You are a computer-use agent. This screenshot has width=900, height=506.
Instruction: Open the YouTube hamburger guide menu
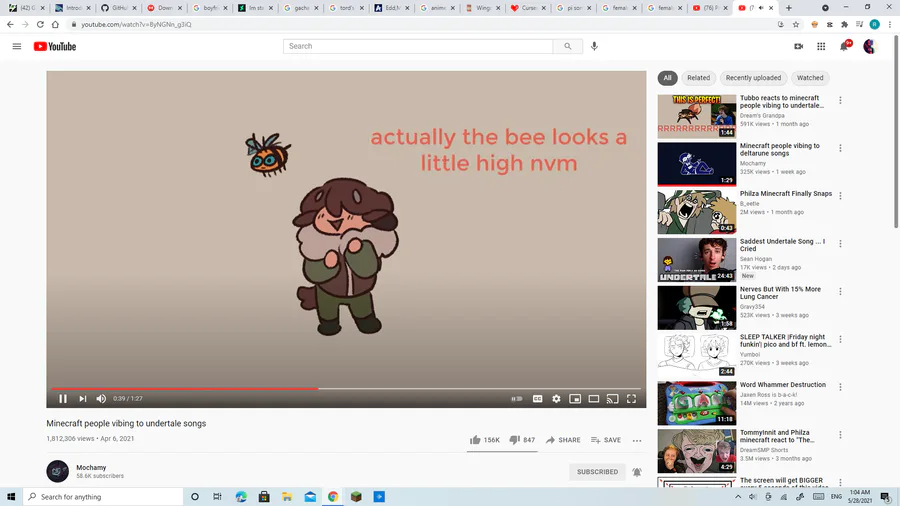pyautogui.click(x=17, y=46)
